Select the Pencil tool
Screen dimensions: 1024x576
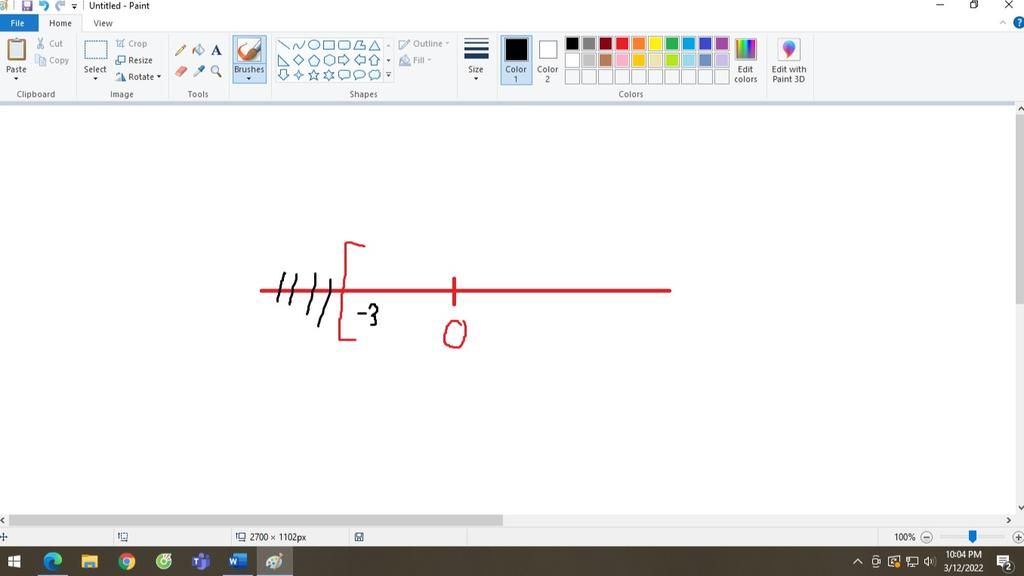tap(180, 50)
